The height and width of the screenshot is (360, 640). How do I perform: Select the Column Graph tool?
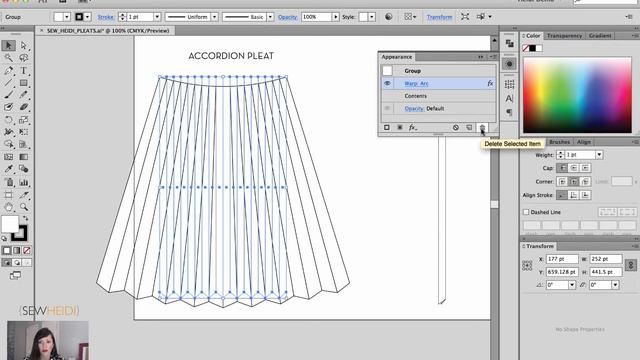(x=24, y=182)
